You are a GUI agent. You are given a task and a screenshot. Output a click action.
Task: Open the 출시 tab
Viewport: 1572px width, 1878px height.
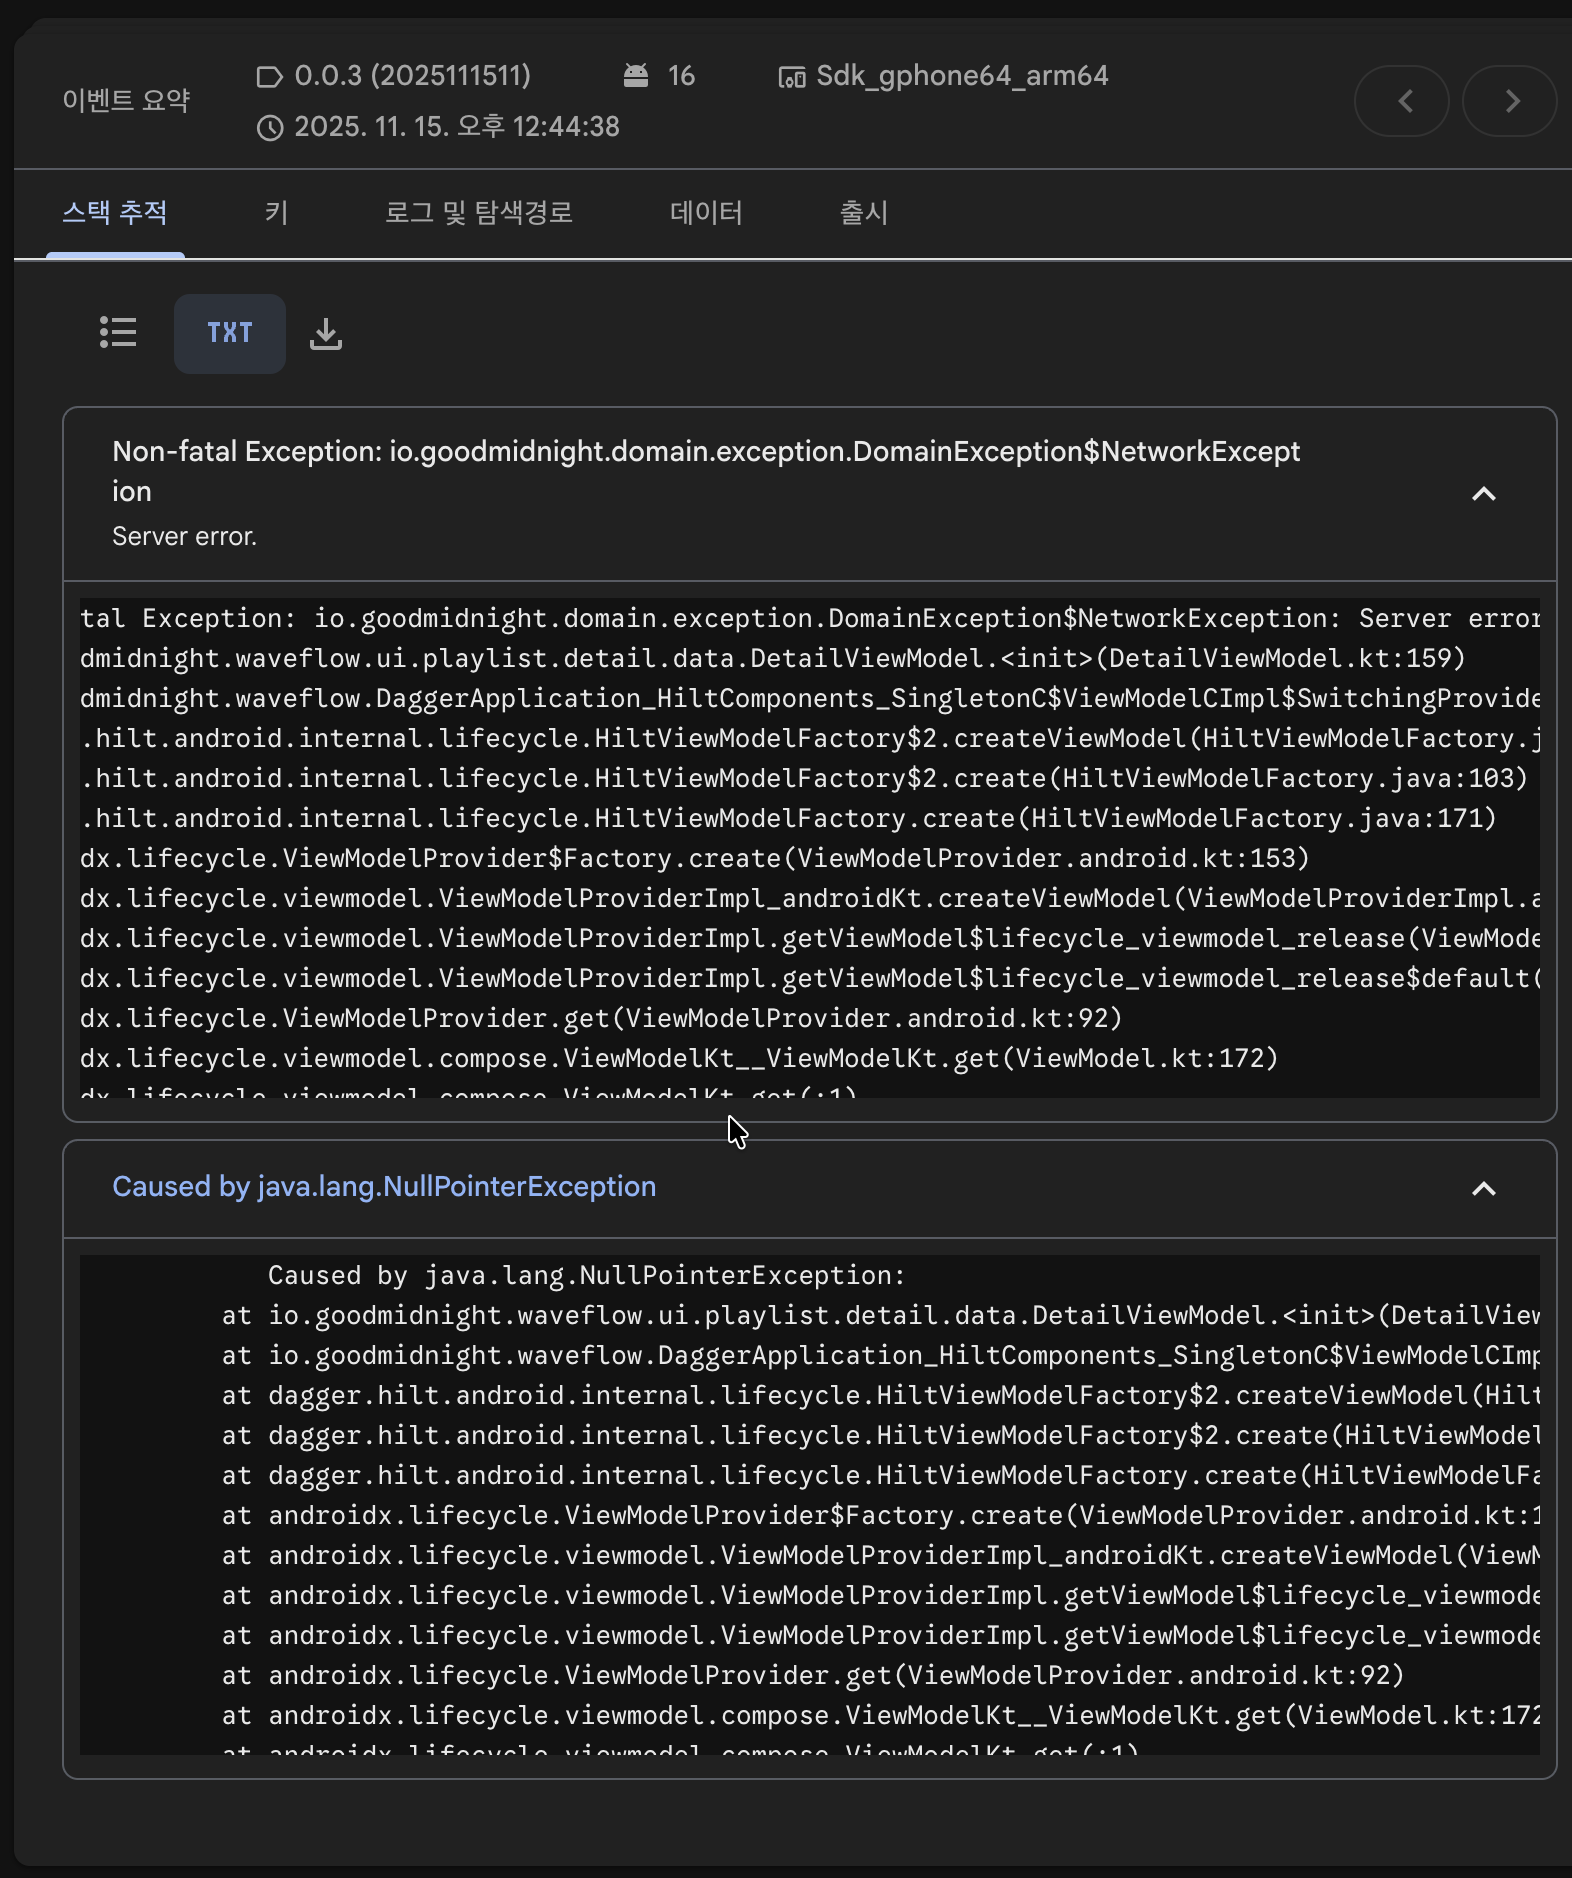click(x=864, y=213)
